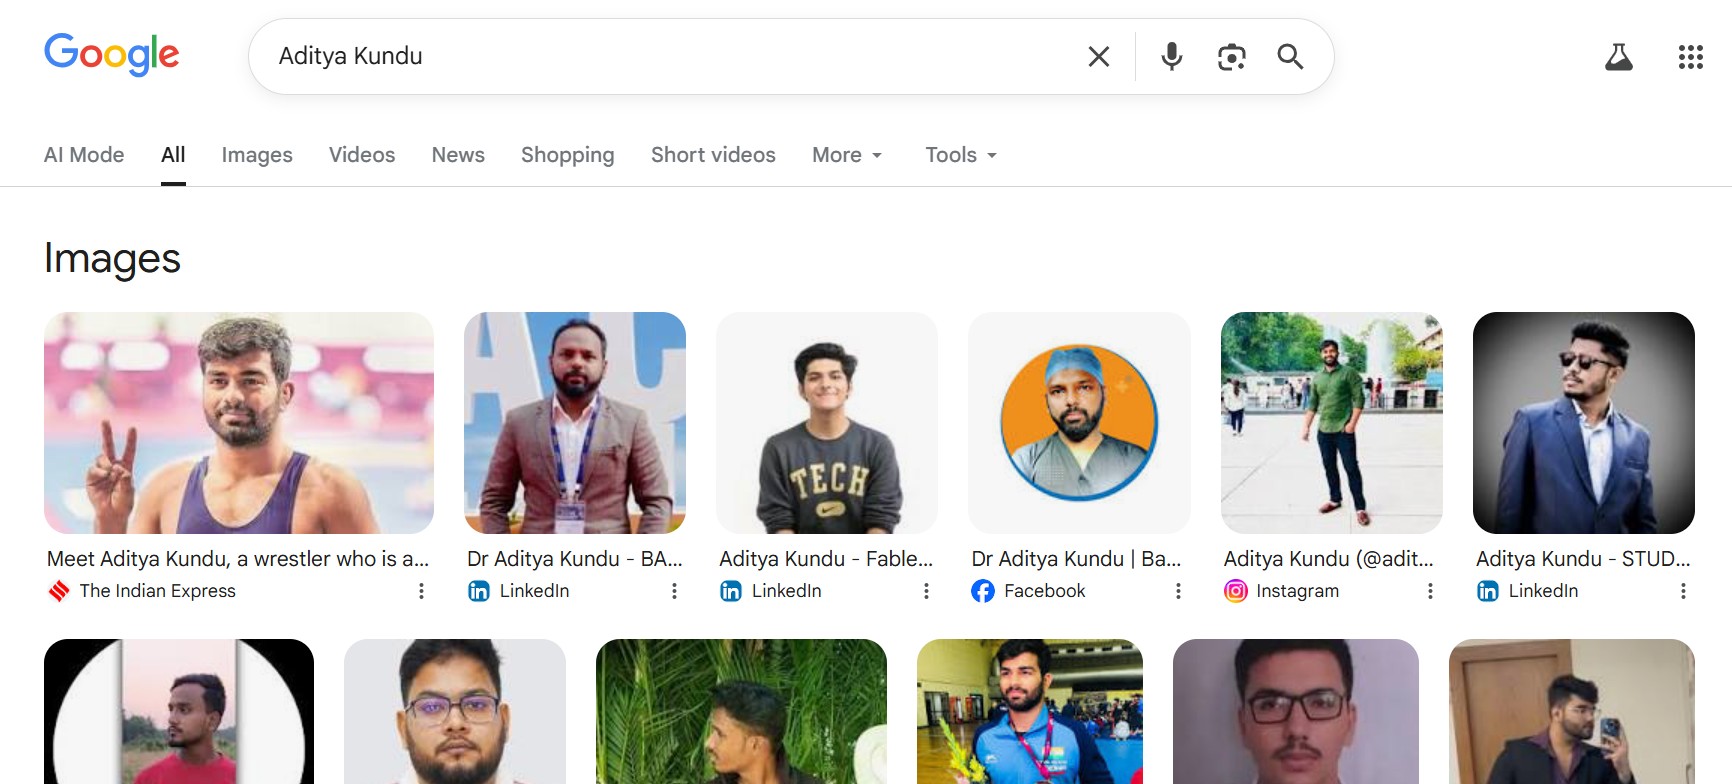
Task: Open options for the Indian Express result
Action: coord(421,591)
